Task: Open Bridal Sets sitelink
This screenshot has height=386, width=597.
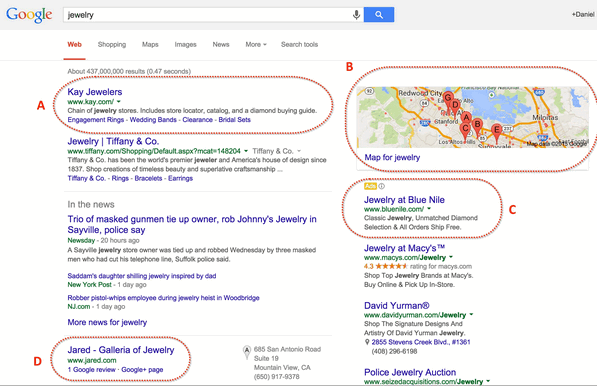Action: (x=235, y=120)
